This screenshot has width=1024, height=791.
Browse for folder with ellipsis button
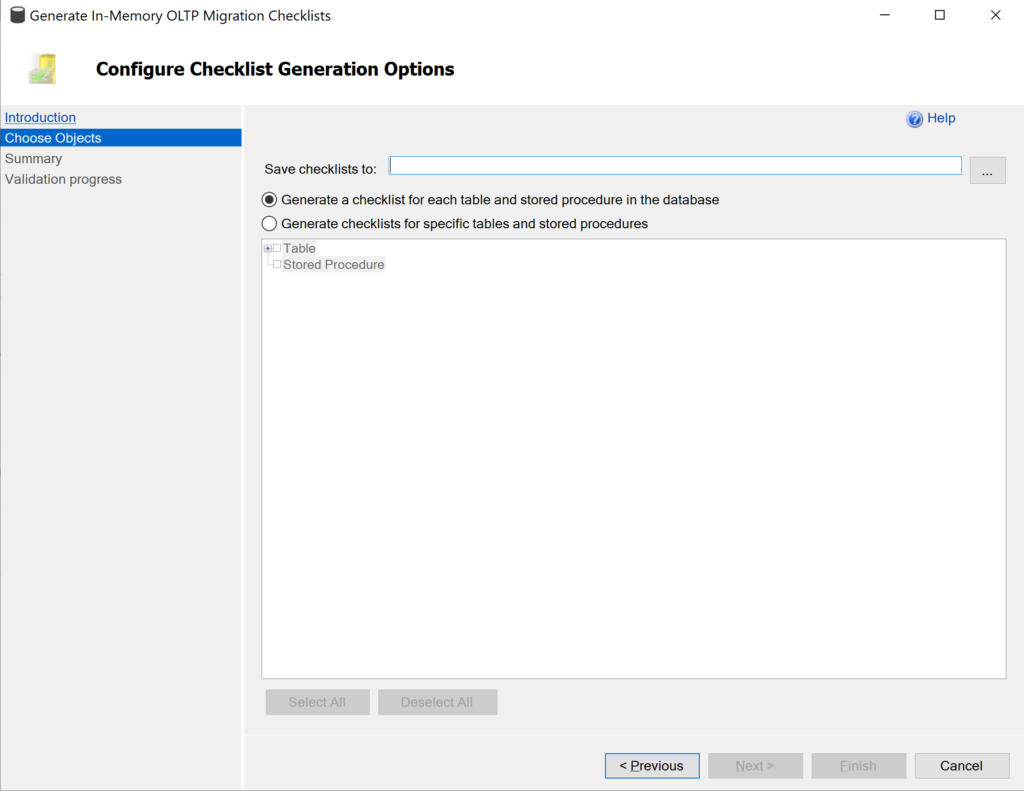pyautogui.click(x=987, y=170)
